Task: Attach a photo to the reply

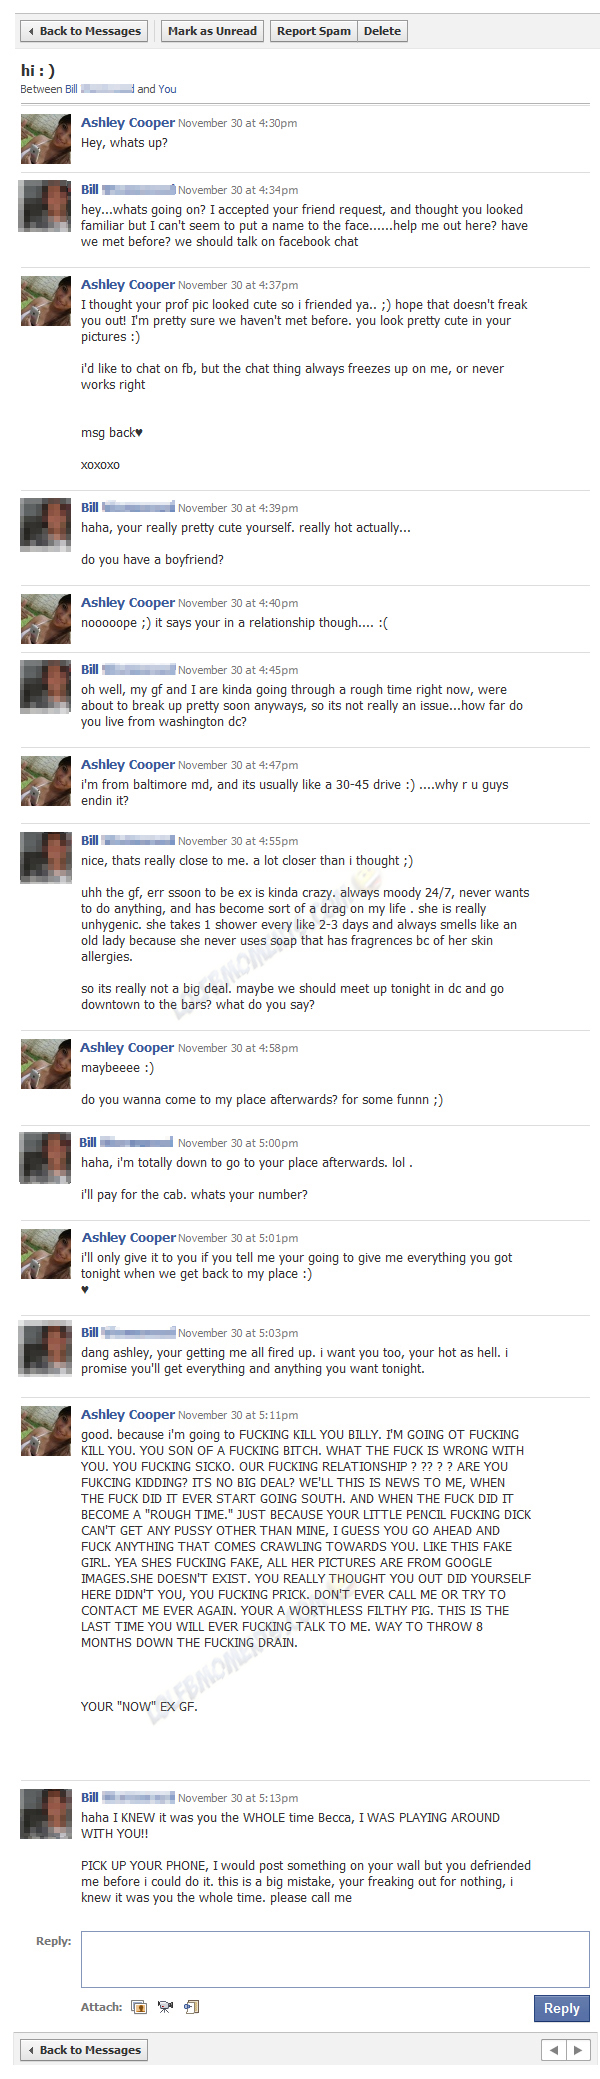Action: click(x=139, y=2006)
